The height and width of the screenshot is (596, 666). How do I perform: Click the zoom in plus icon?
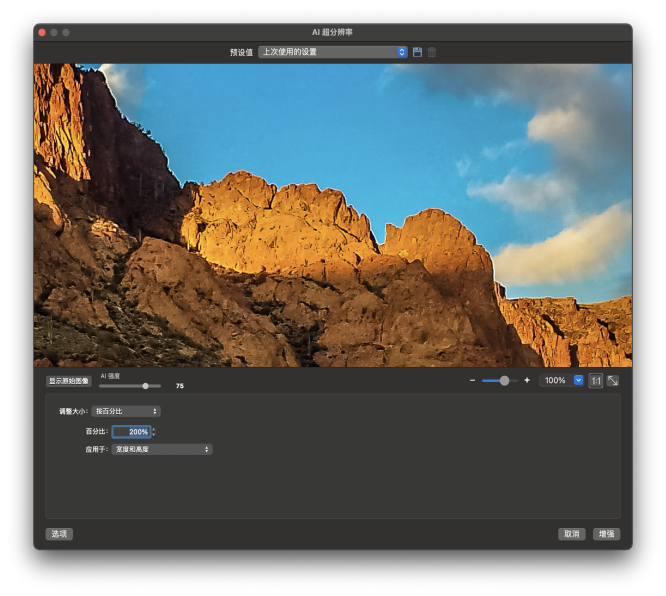click(527, 381)
